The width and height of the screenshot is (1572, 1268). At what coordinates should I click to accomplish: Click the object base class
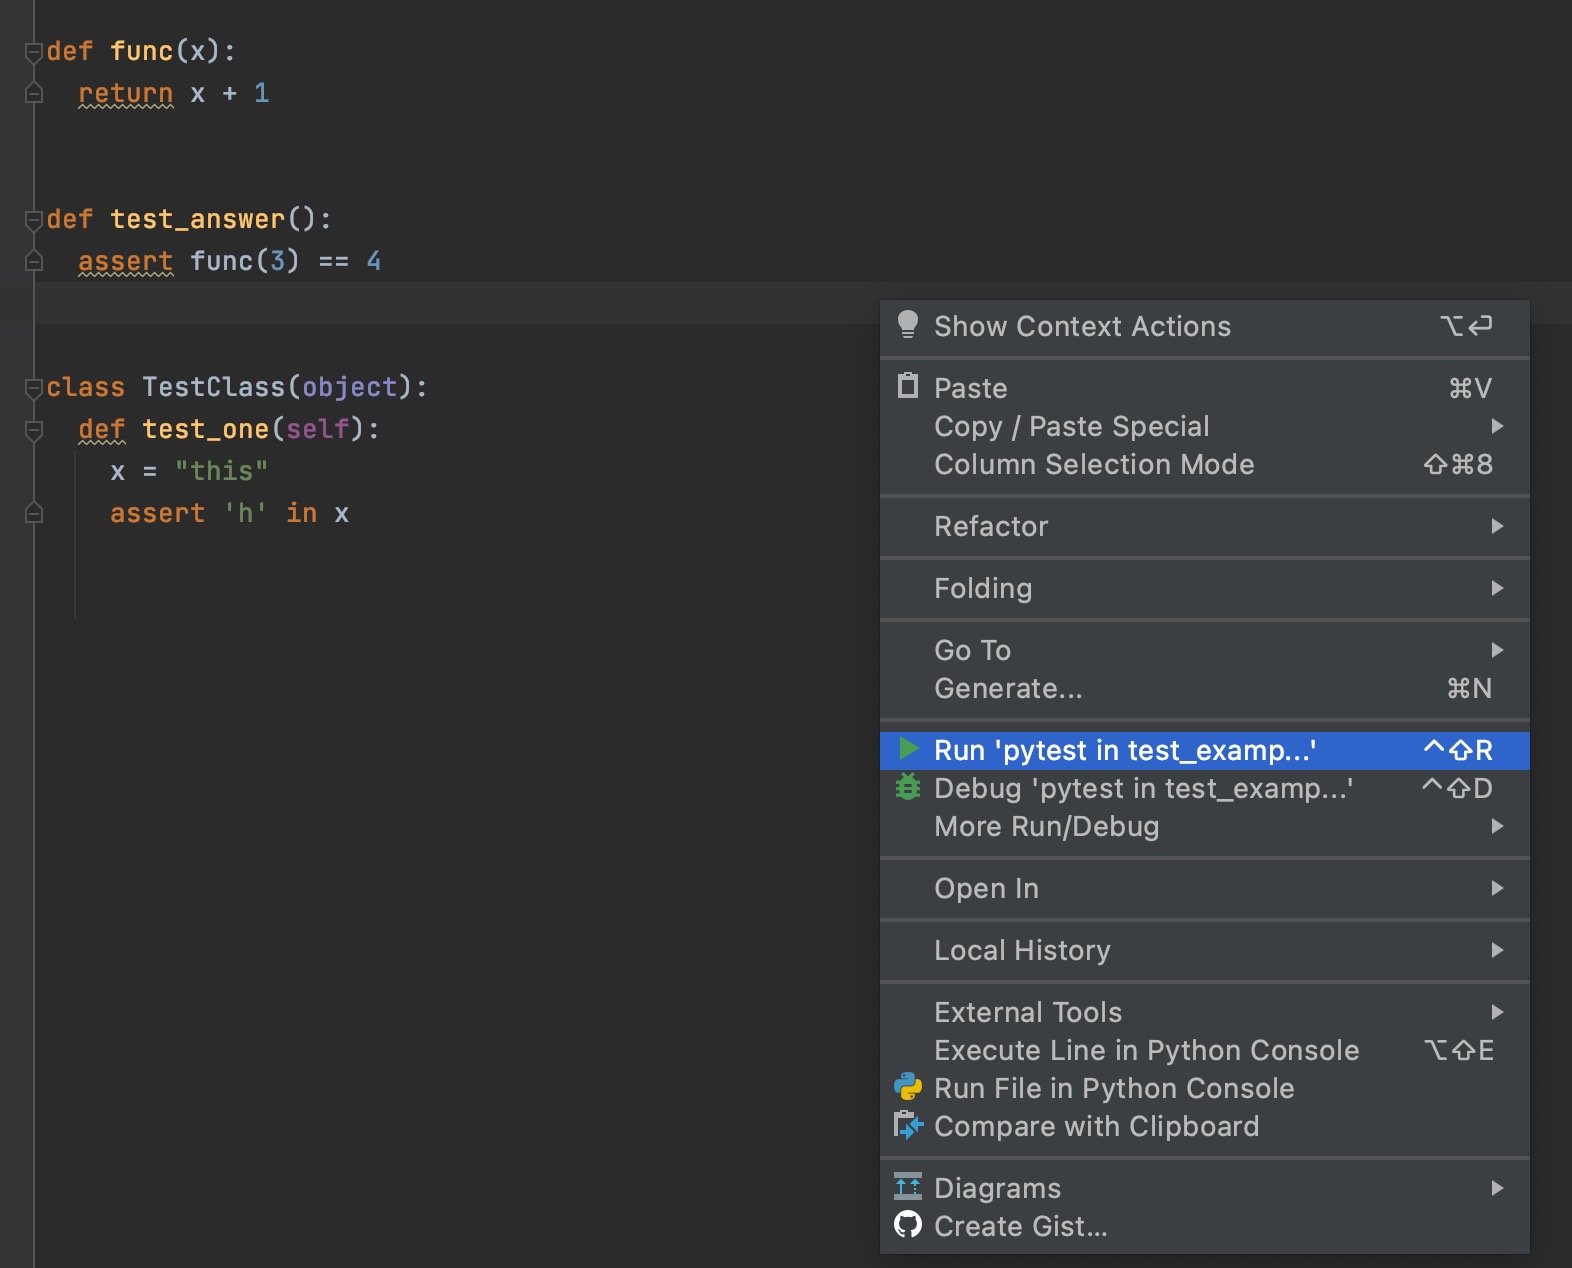350,387
